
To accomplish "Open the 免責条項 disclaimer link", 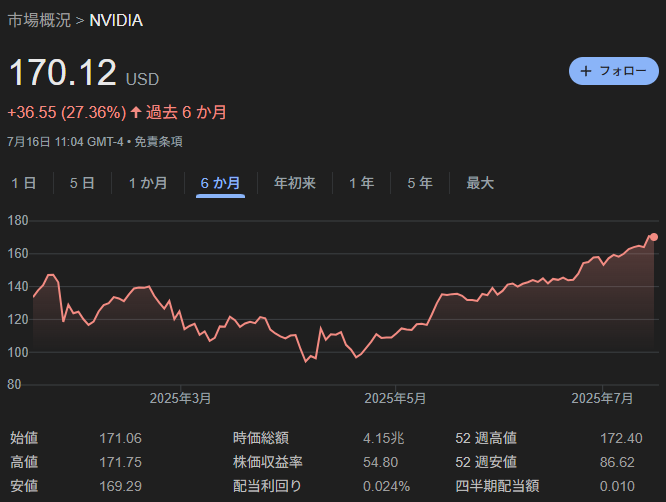I will tap(158, 142).
